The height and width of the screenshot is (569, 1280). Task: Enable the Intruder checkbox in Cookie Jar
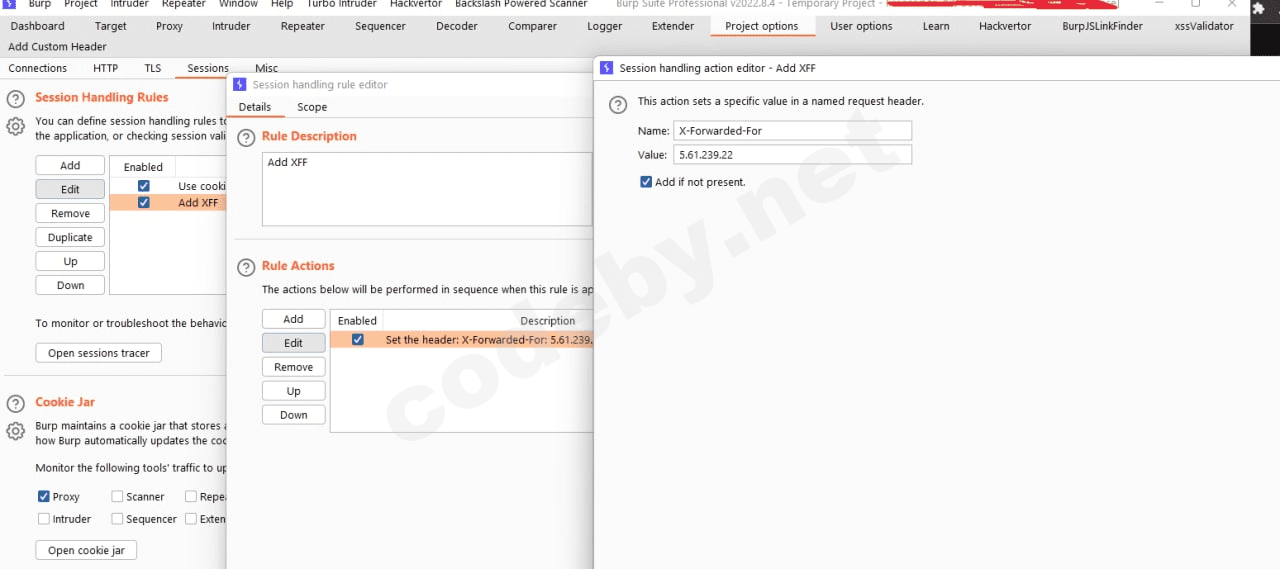coord(44,519)
